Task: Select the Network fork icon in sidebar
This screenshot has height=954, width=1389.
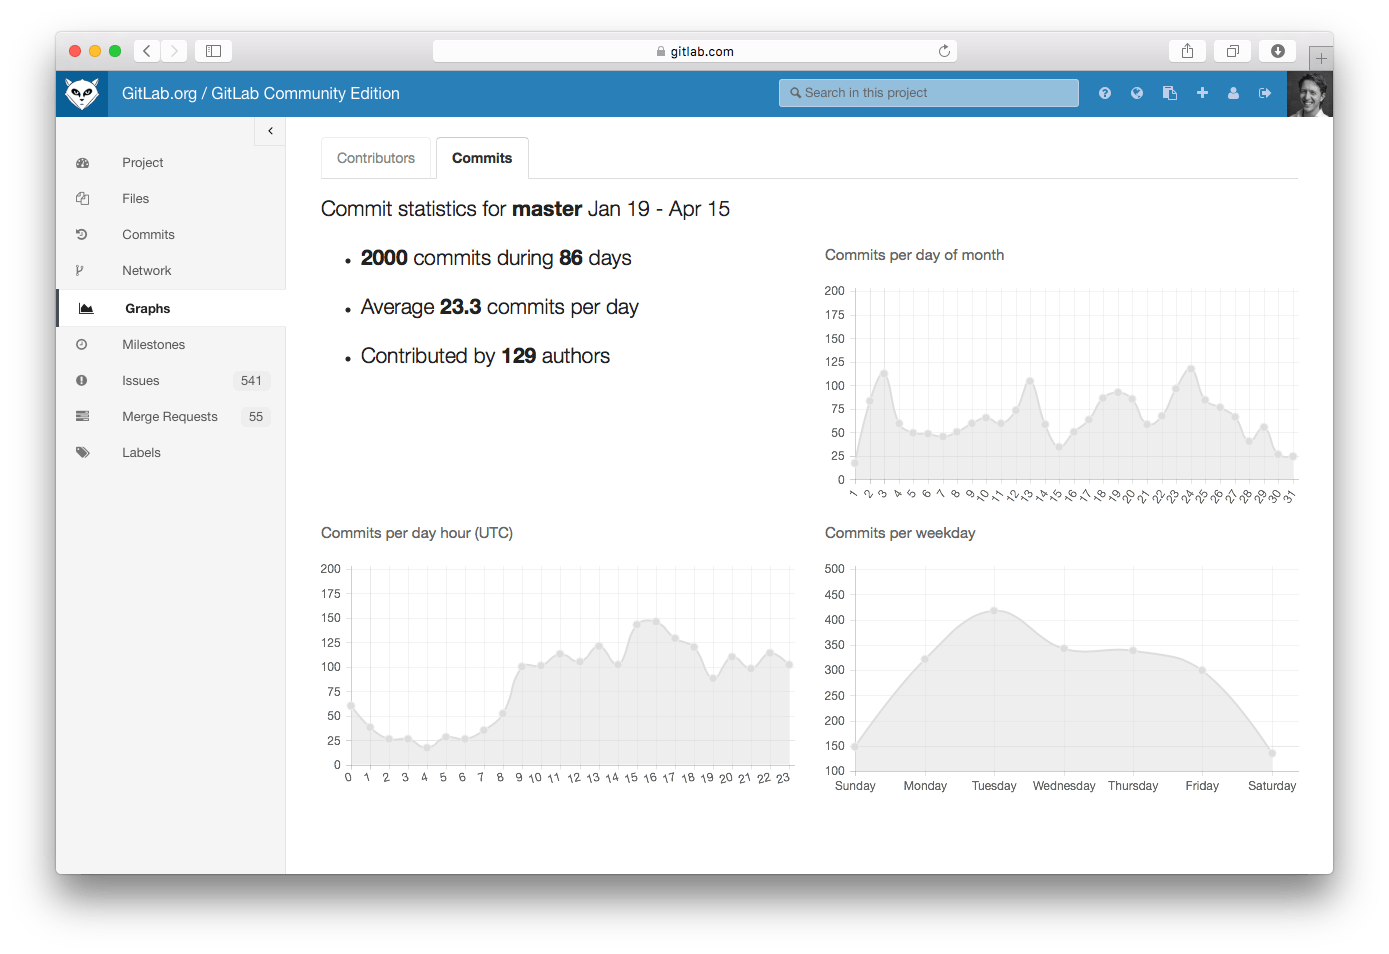Action: tap(83, 270)
